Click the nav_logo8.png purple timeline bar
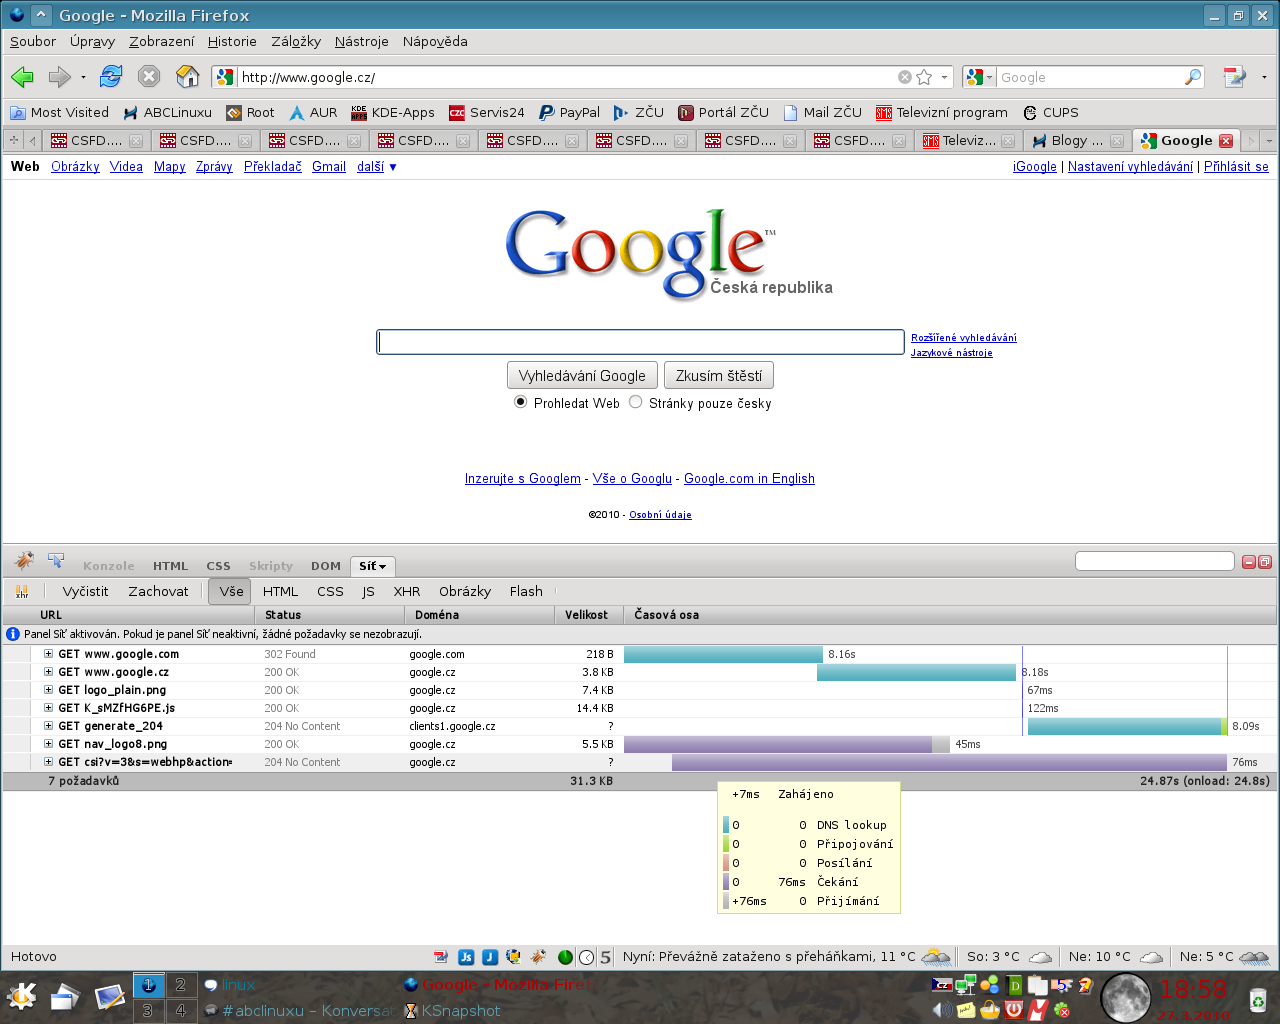The width and height of the screenshot is (1280, 1024). [x=778, y=744]
